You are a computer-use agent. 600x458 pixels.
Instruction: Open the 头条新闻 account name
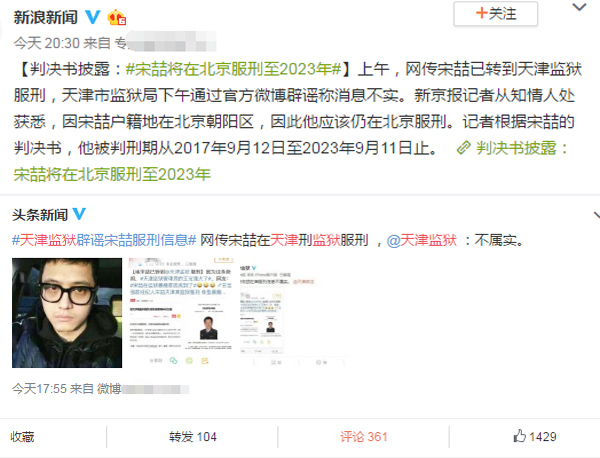click(x=40, y=215)
